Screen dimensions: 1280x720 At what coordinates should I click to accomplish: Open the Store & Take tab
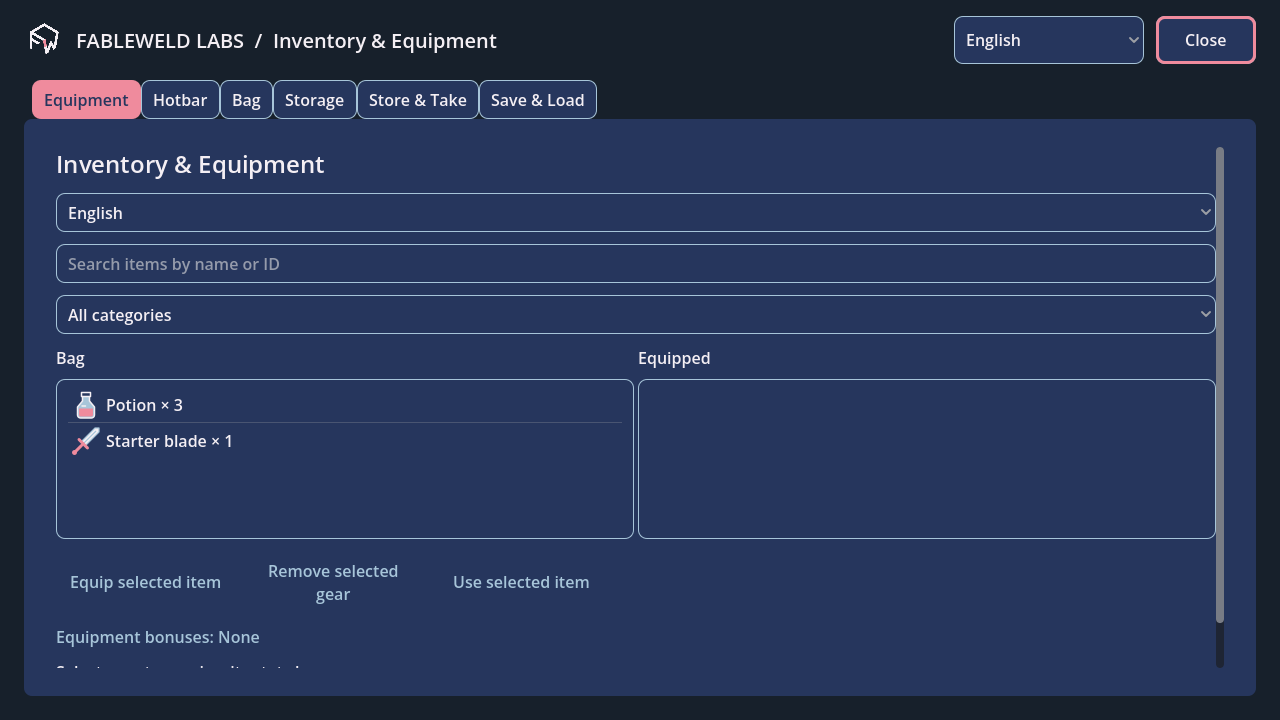(x=418, y=100)
